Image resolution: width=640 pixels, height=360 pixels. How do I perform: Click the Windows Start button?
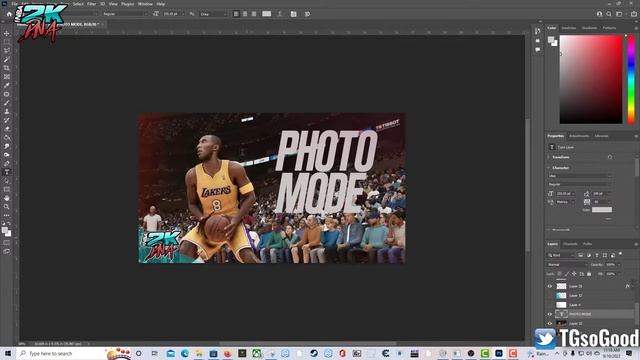[x=7, y=353]
